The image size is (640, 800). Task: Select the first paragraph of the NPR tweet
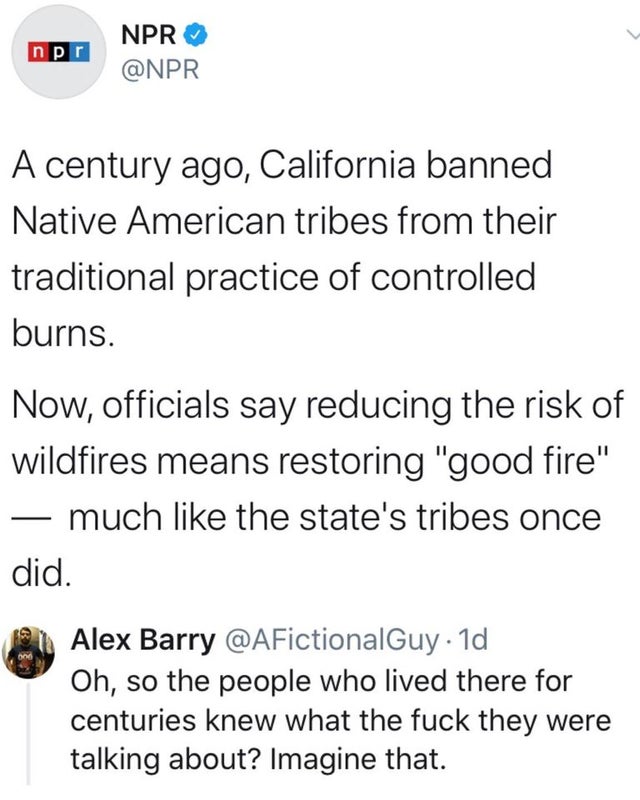(284, 248)
